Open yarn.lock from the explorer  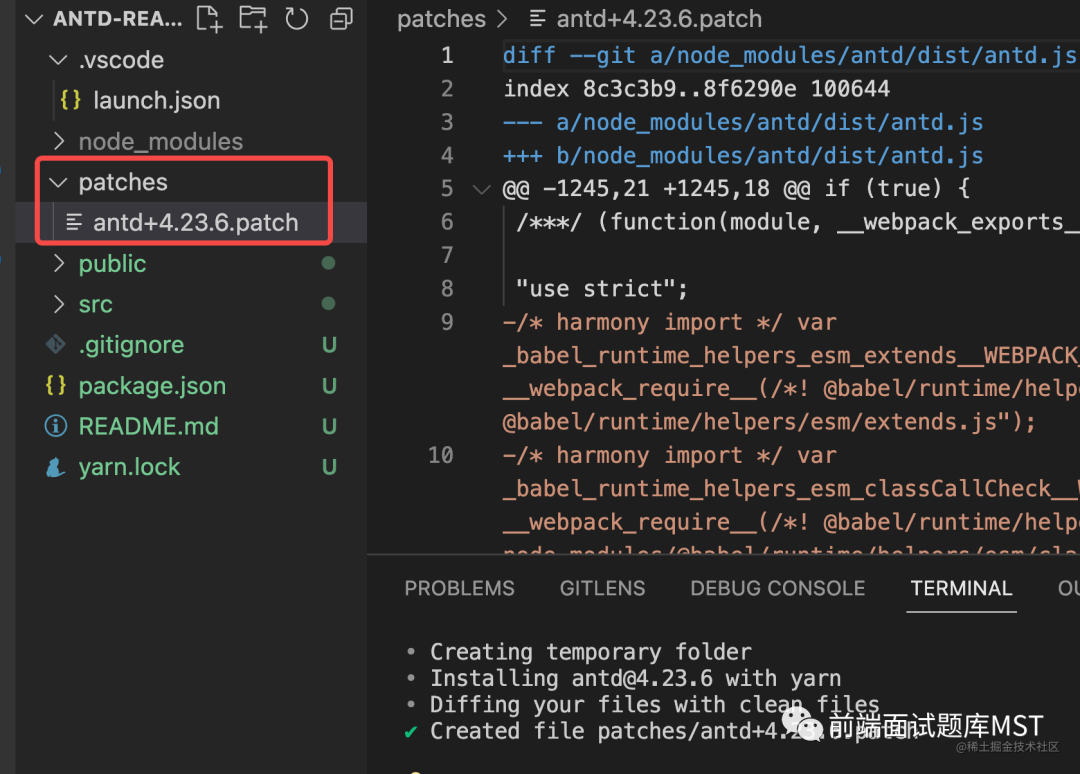click(129, 467)
